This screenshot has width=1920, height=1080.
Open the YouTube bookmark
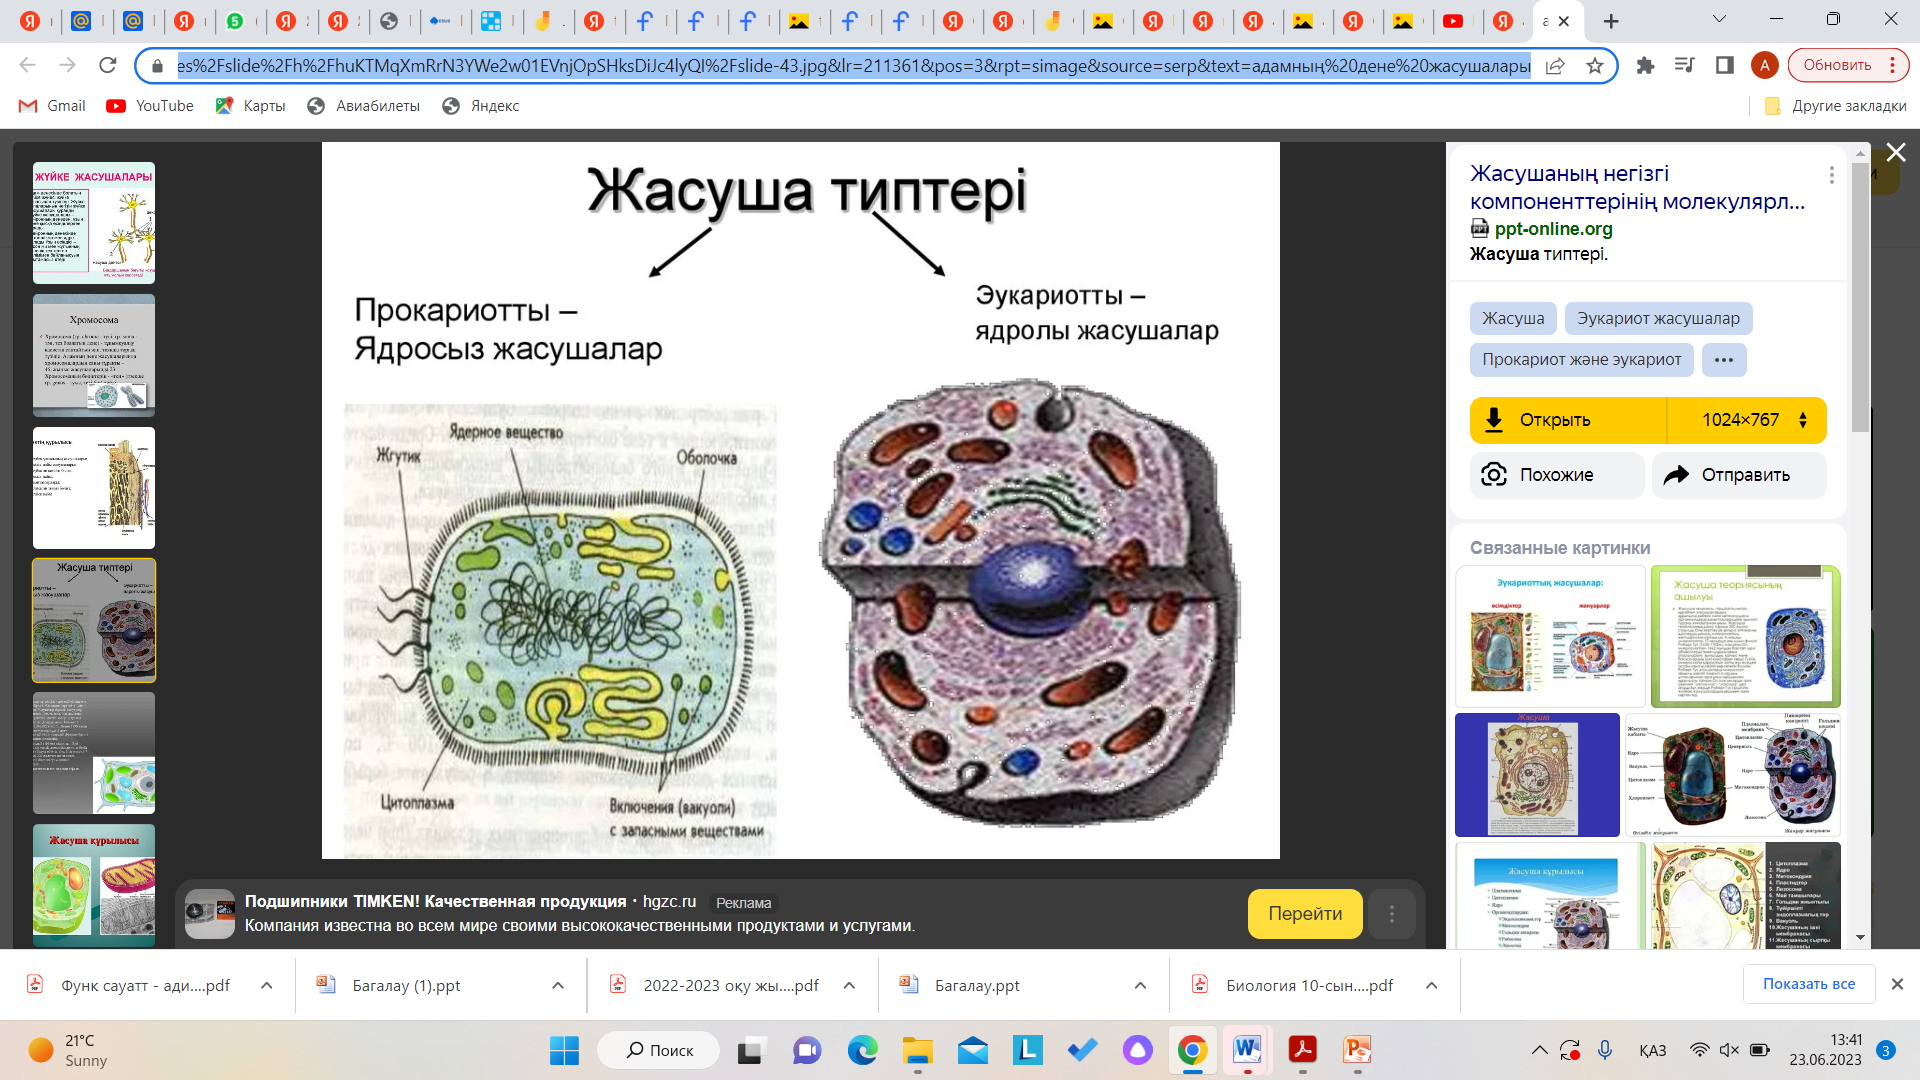pos(150,106)
